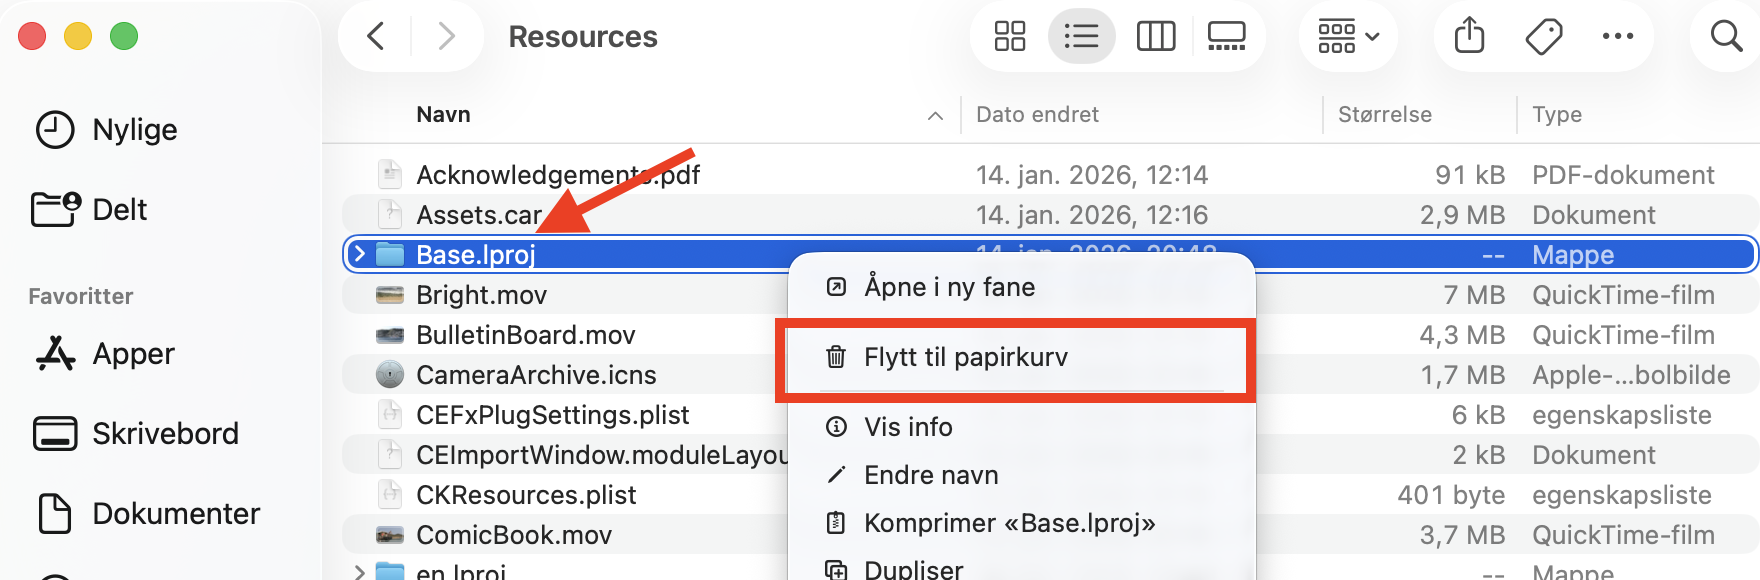Click the ComicBook.mov thumbnail icon
The width and height of the screenshot is (1760, 580).
[390, 535]
